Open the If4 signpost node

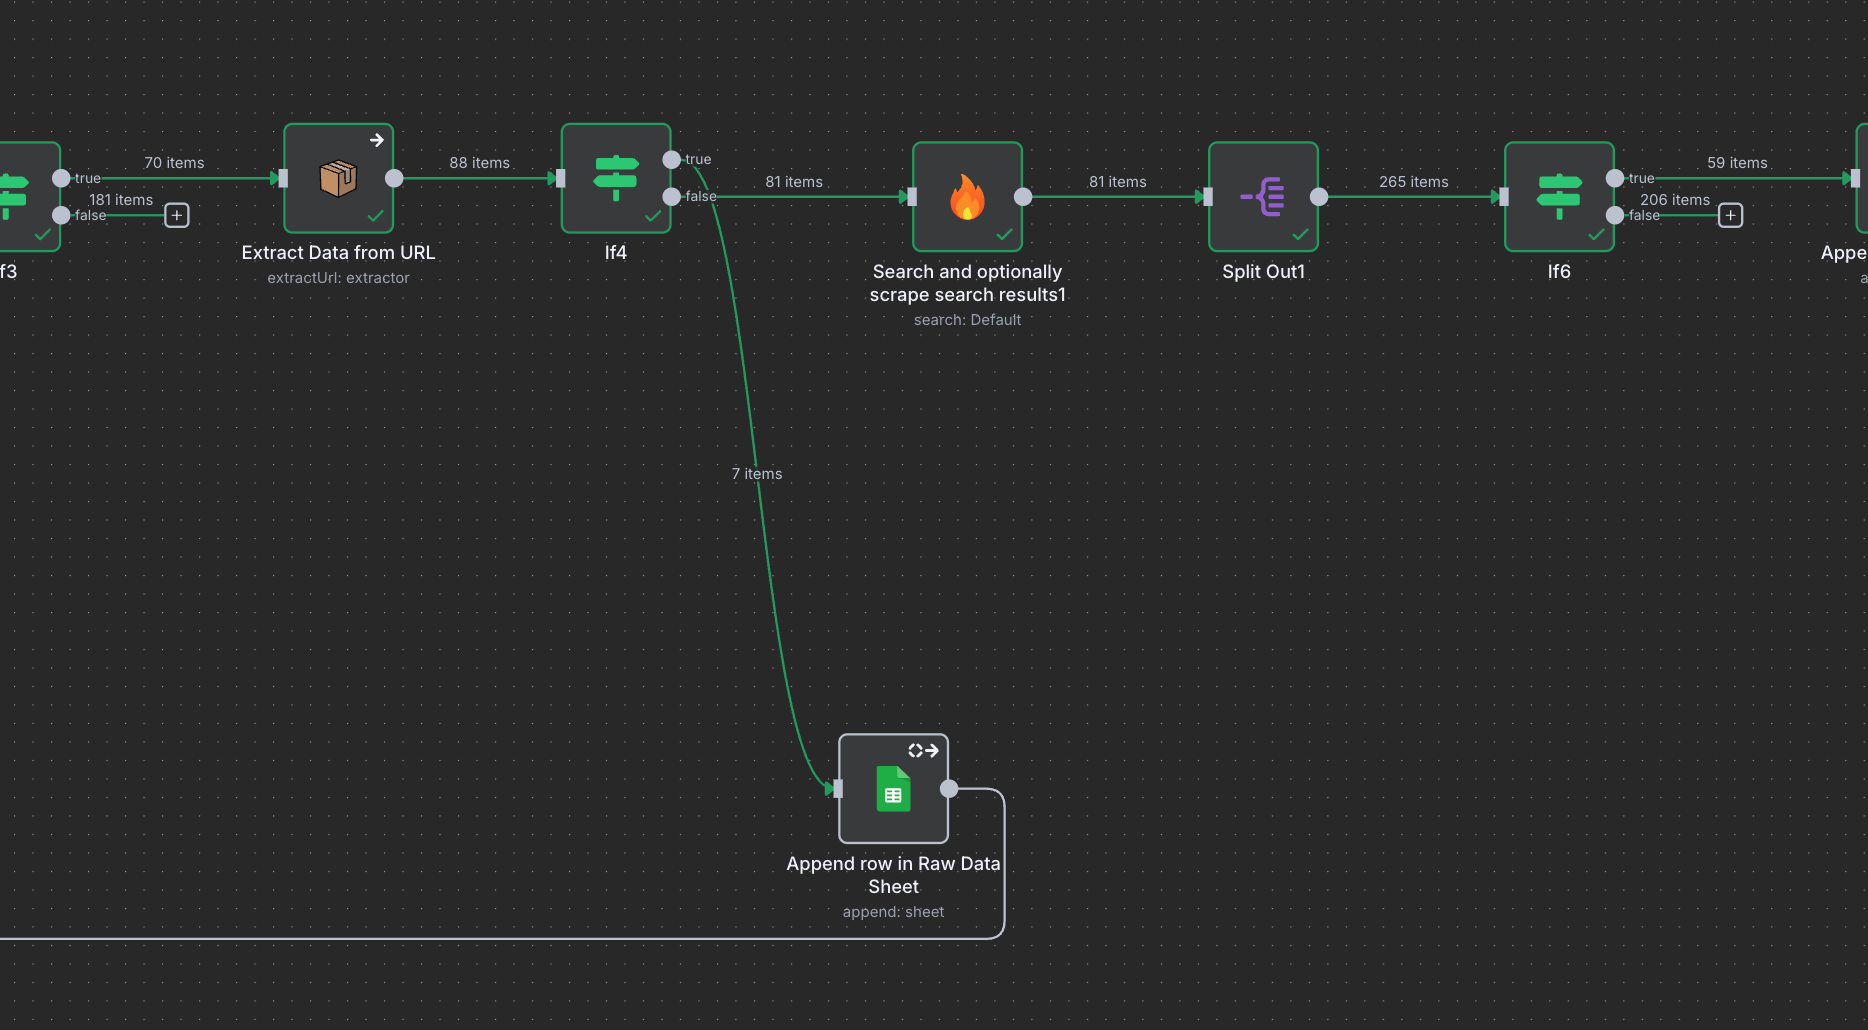click(x=616, y=178)
